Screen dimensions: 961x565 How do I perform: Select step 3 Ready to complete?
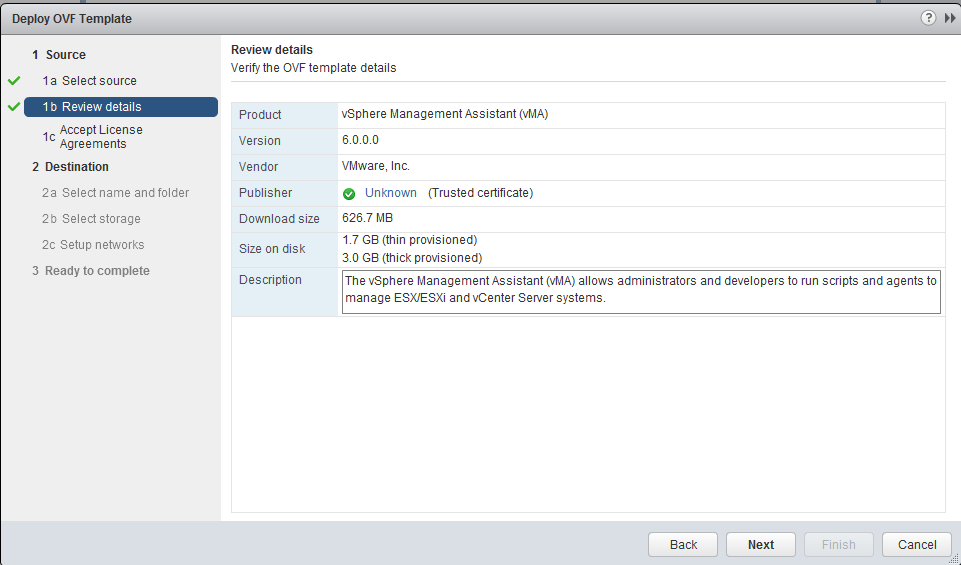[91, 271]
